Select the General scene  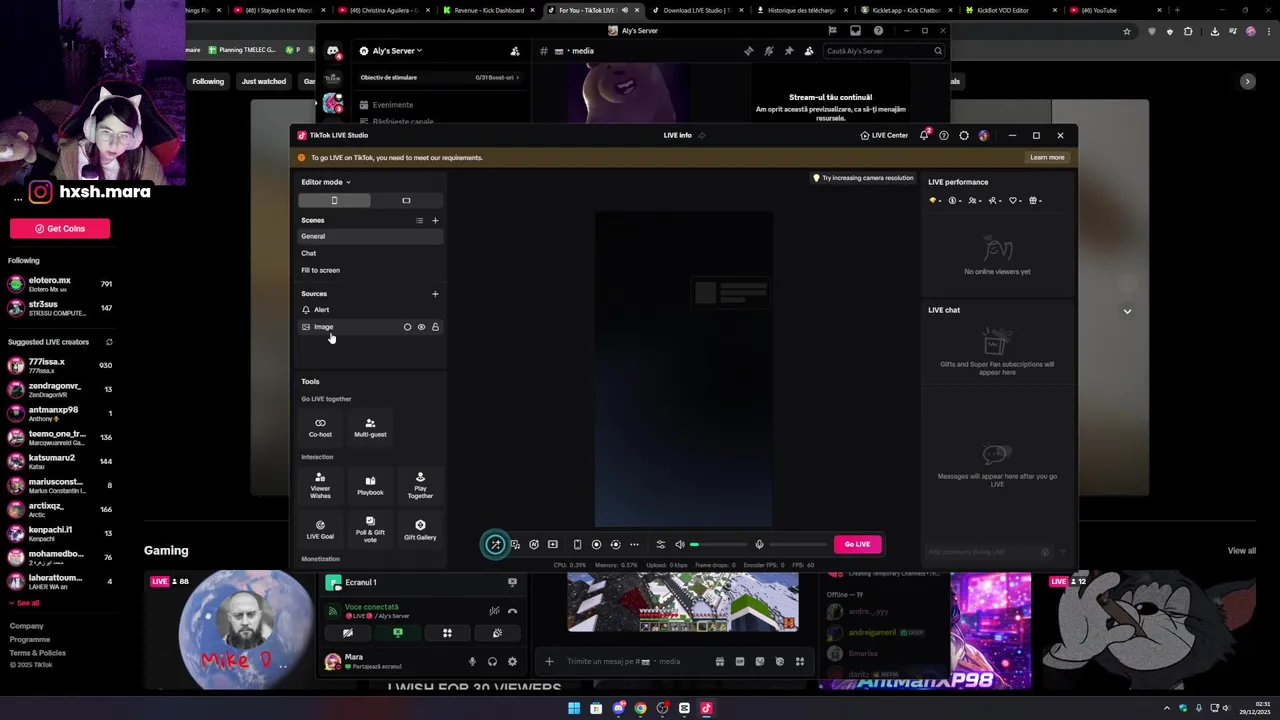[x=370, y=236]
